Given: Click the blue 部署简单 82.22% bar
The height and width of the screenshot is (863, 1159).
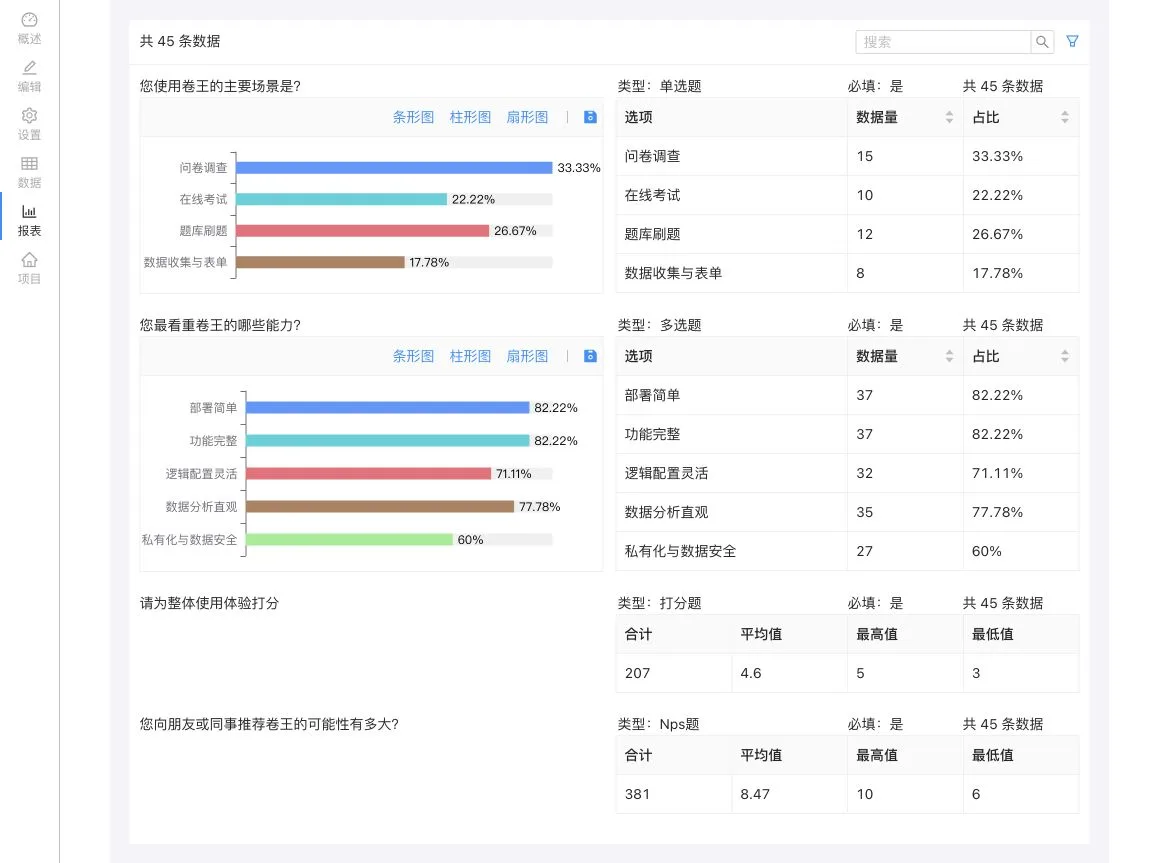Looking at the screenshot, I should point(388,408).
